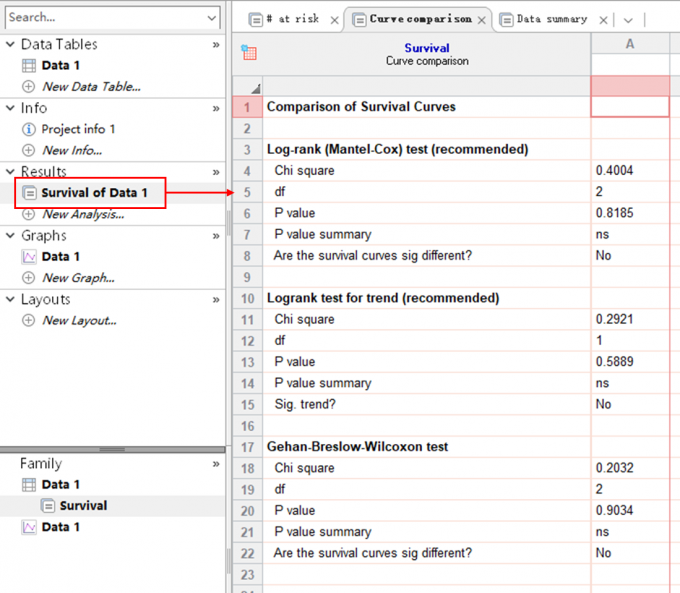Open the Results section double-chevron menu

(x=216, y=172)
